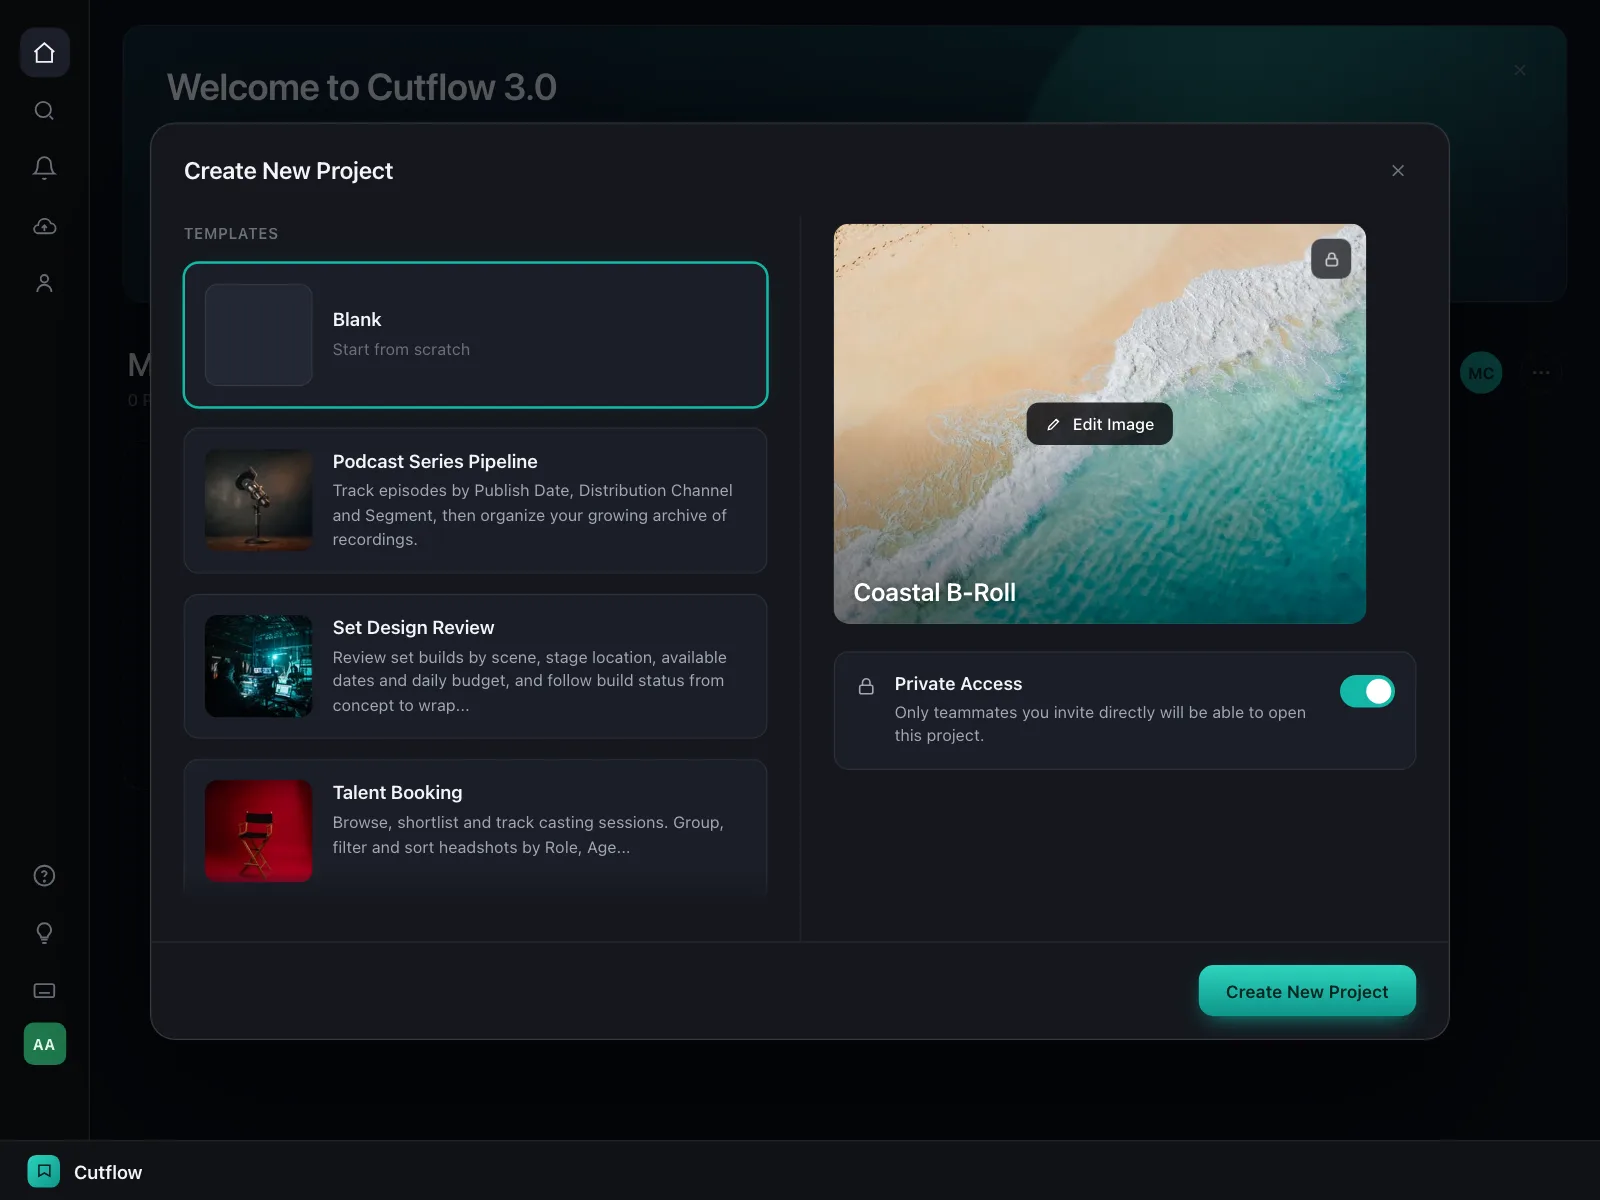The height and width of the screenshot is (1200, 1600).
Task: Open the MC member avatar
Action: [1481, 373]
